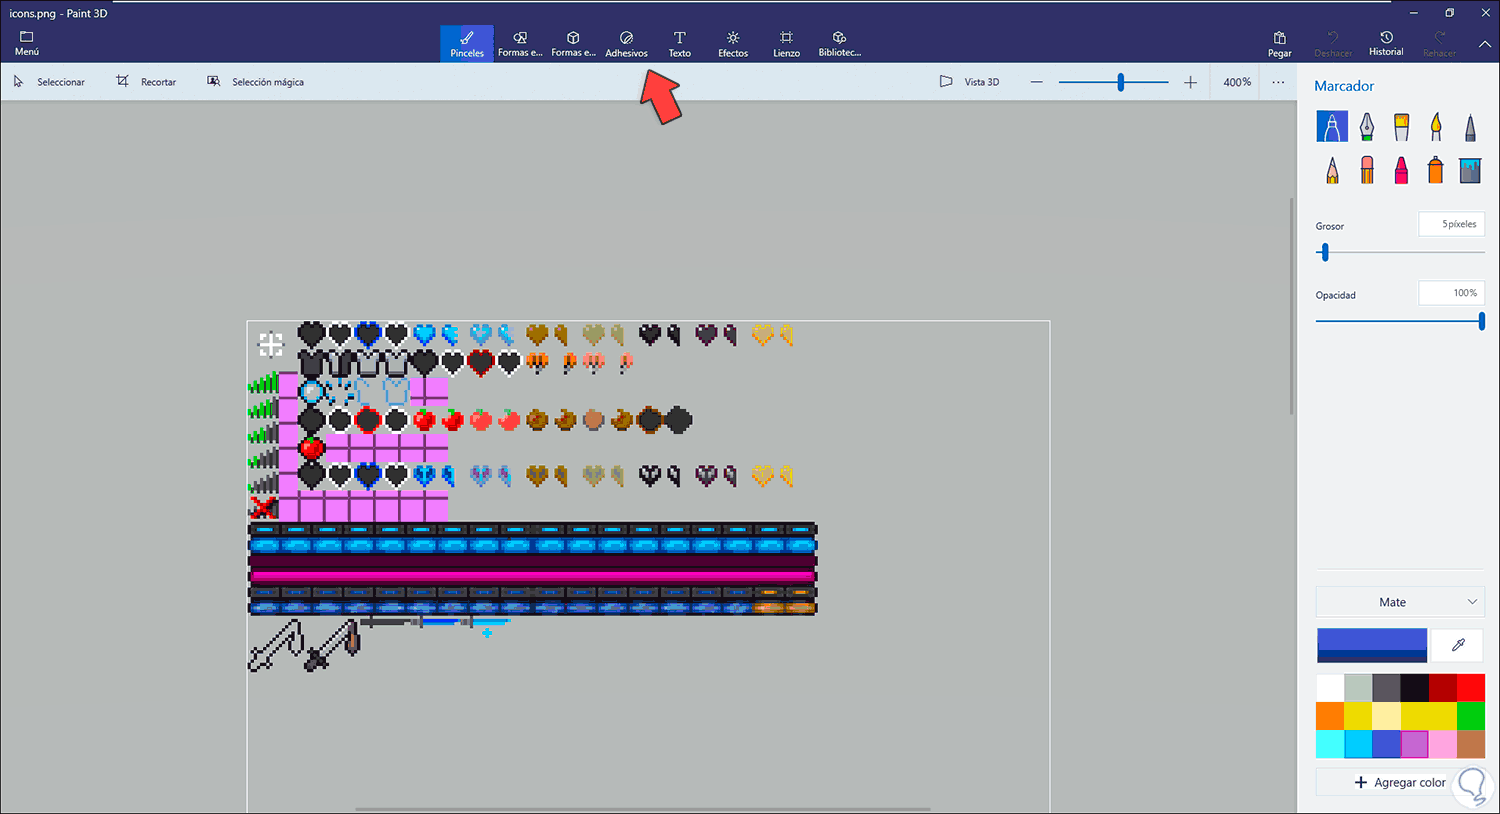Click the vertical canvas scrollbar
This screenshot has height=814, width=1500.
coord(1291,307)
